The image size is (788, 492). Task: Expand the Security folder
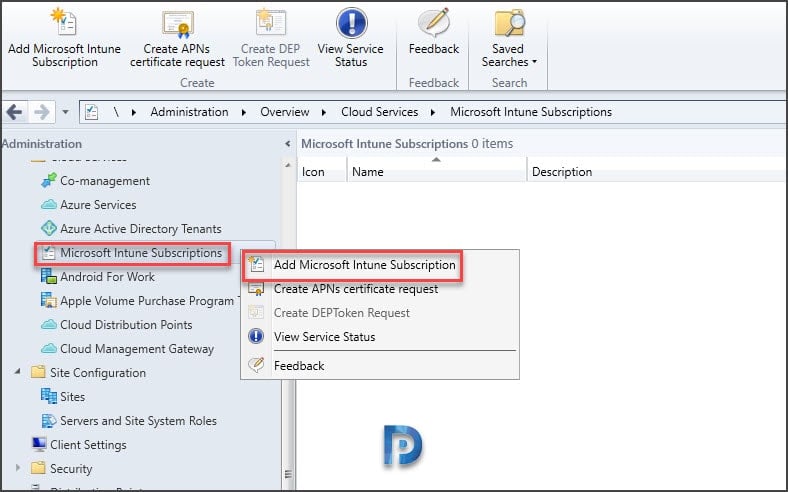[x=18, y=468]
